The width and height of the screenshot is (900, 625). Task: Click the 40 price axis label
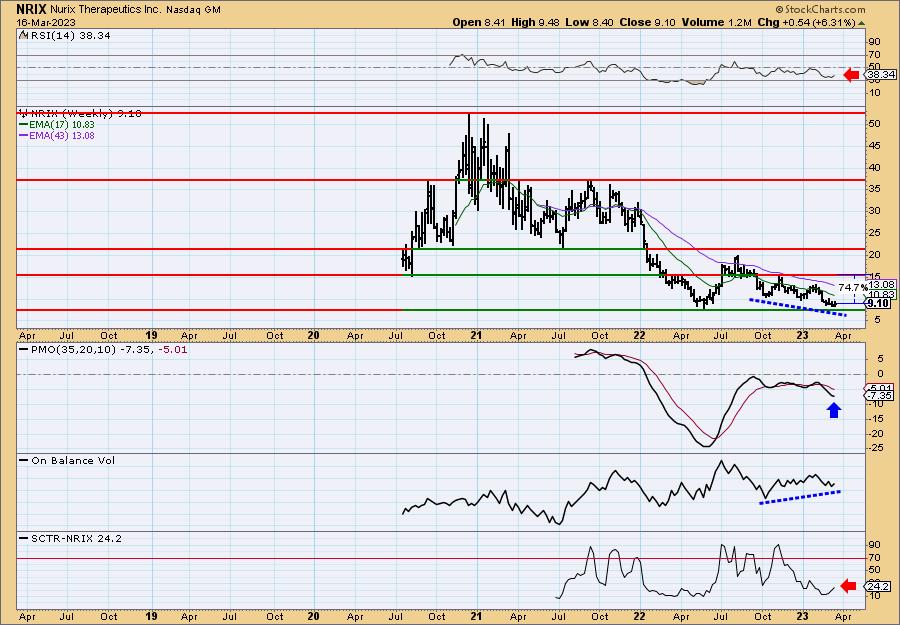coord(874,168)
